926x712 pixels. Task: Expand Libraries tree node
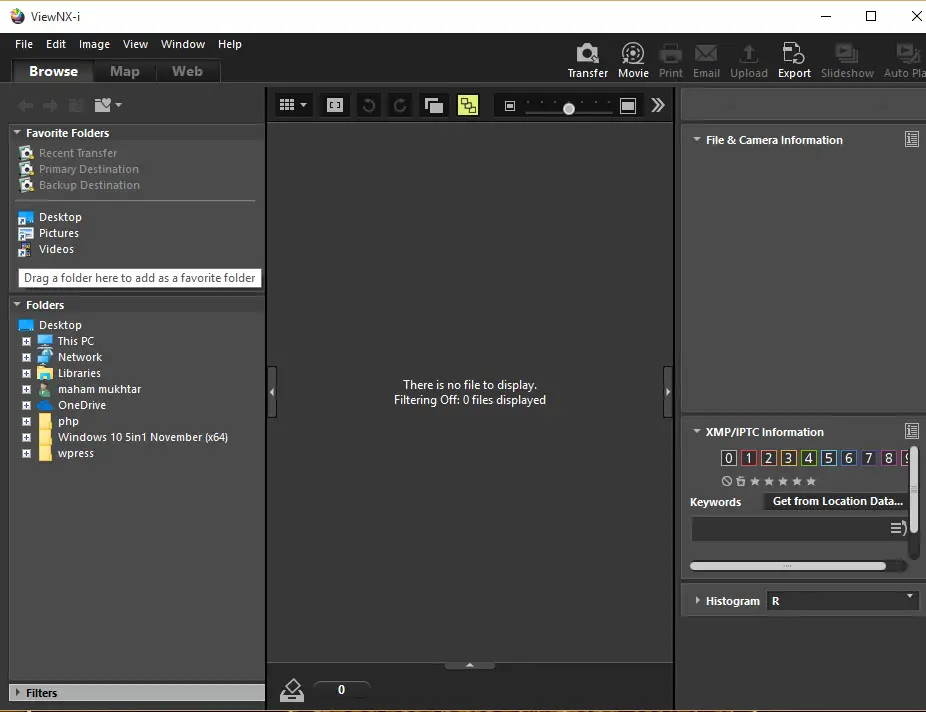tap(26, 373)
